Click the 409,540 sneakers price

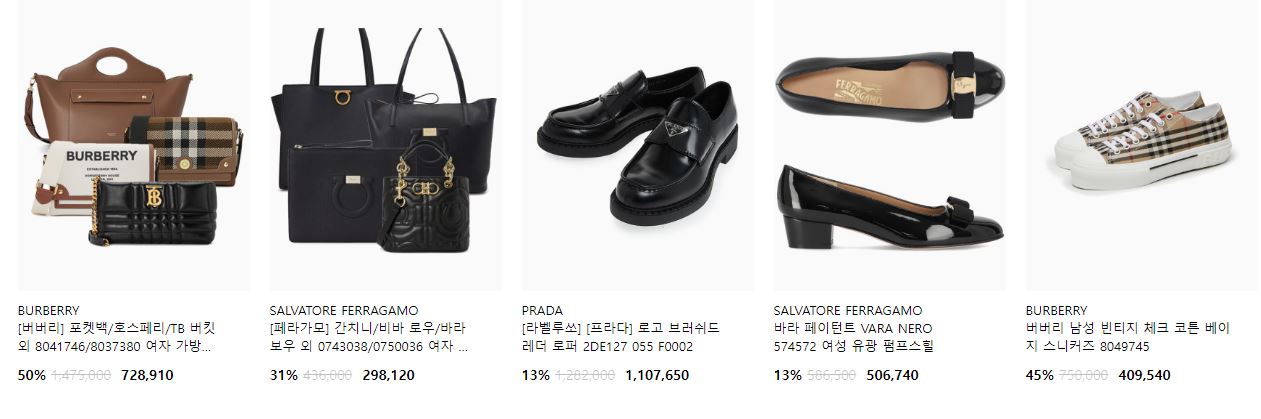point(1144,376)
